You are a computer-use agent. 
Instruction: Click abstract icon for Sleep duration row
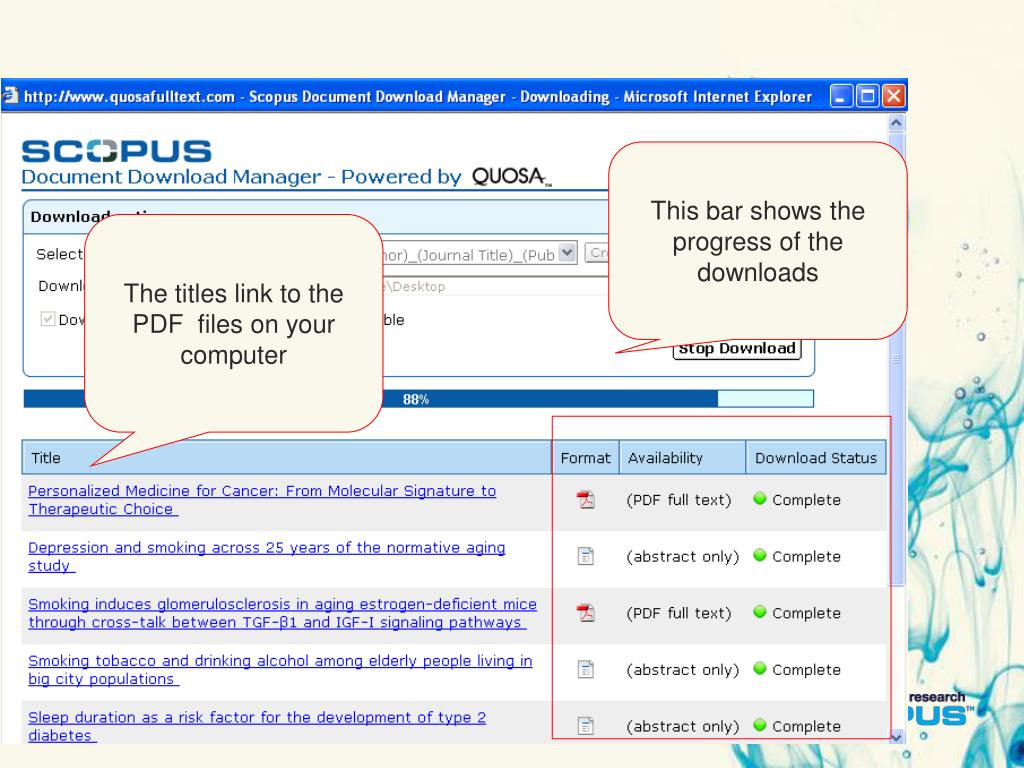(x=586, y=726)
